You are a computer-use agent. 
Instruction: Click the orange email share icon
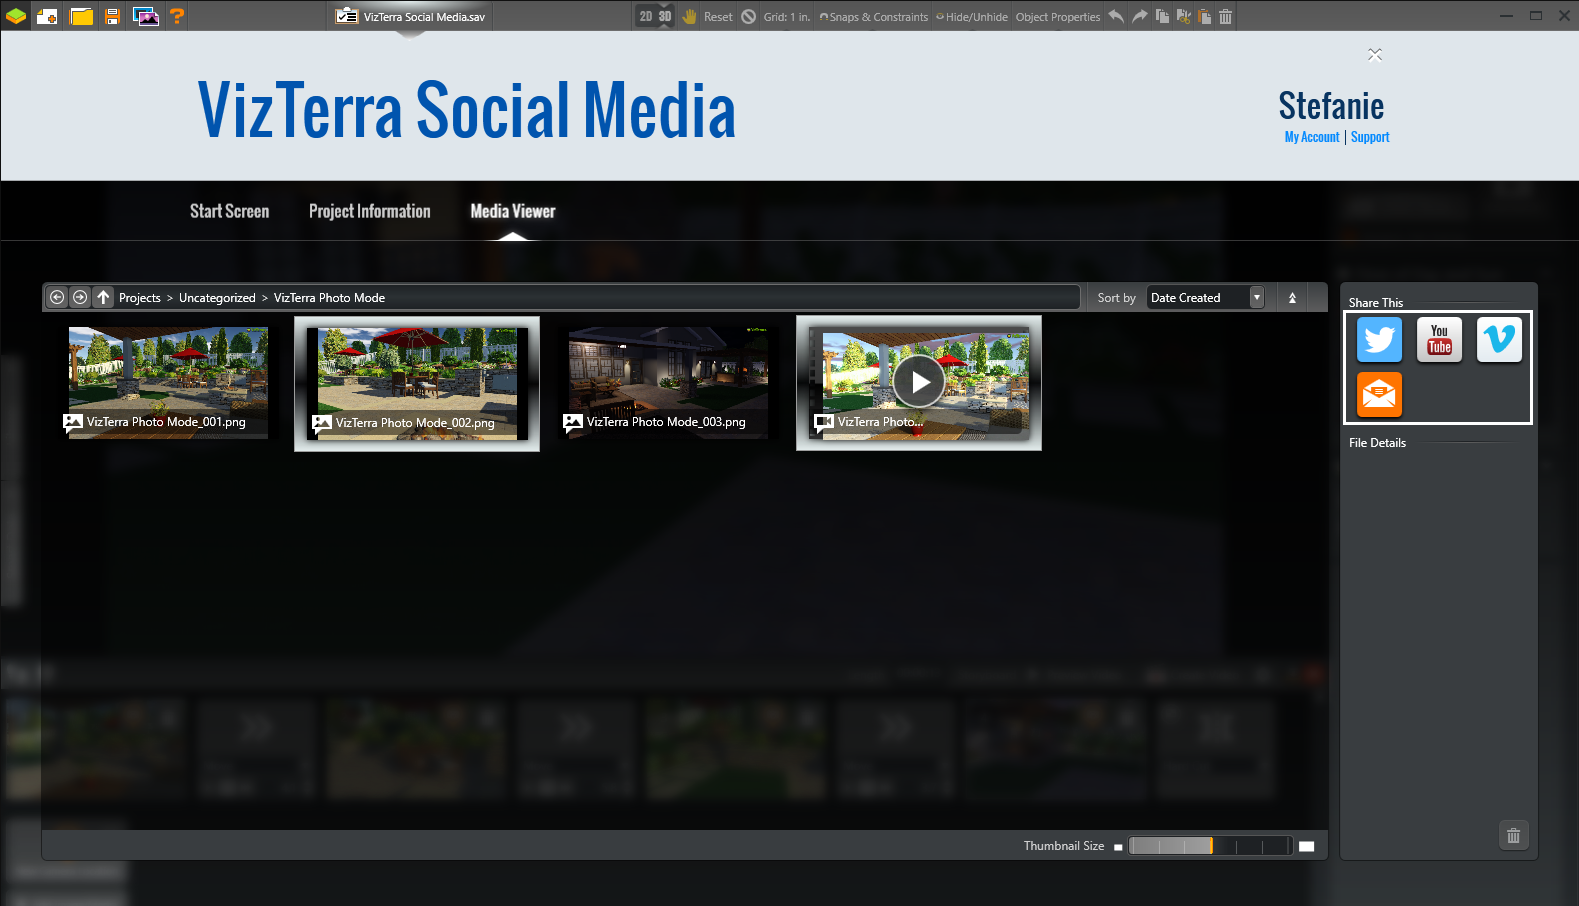pyautogui.click(x=1379, y=394)
